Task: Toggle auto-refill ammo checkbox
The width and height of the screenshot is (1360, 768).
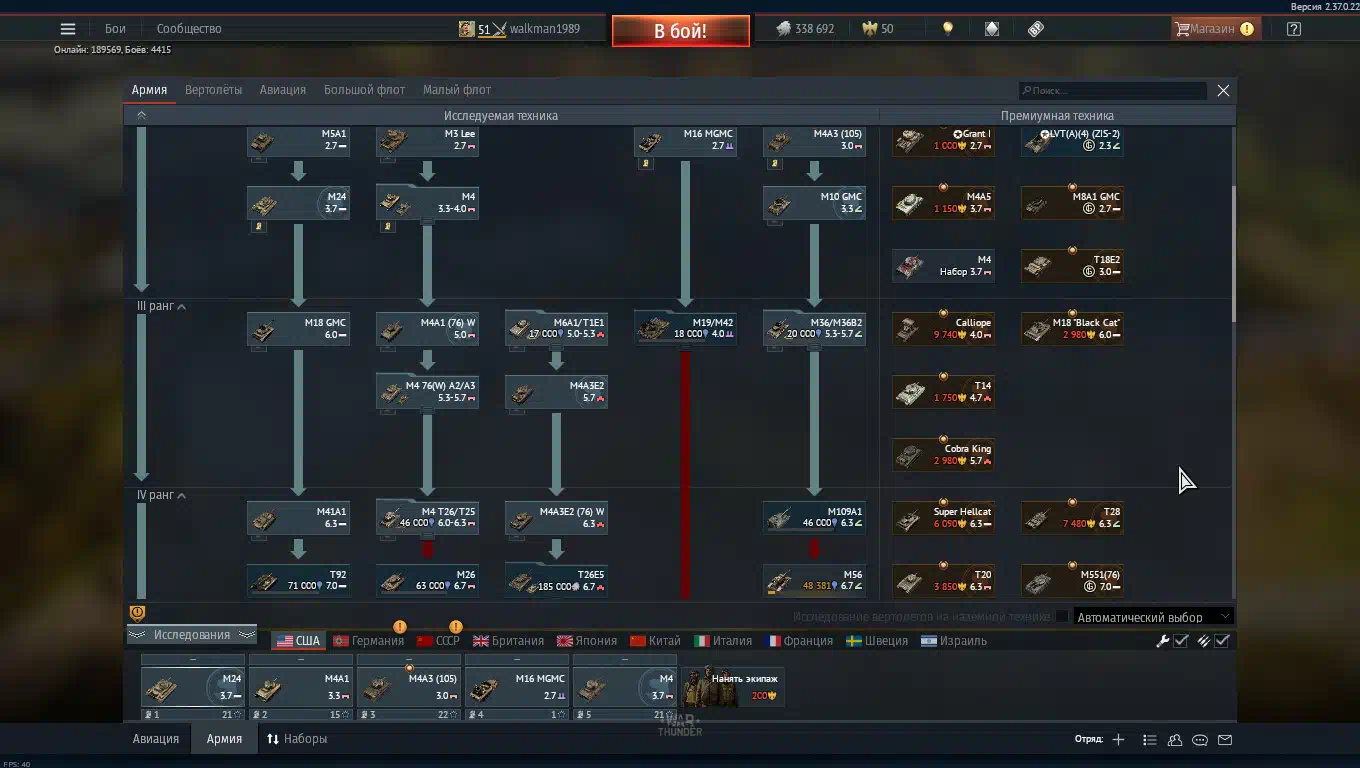Action: (x=1222, y=641)
